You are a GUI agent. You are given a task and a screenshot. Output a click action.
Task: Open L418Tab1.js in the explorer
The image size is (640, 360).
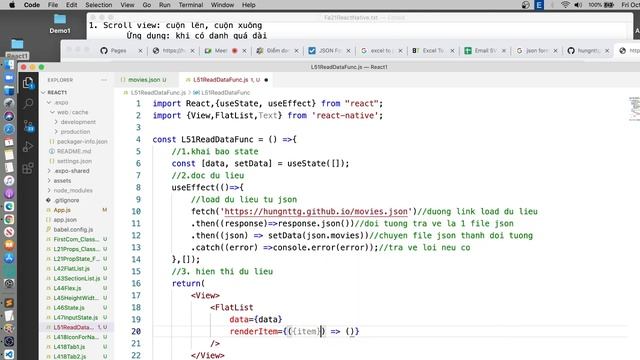(69, 347)
